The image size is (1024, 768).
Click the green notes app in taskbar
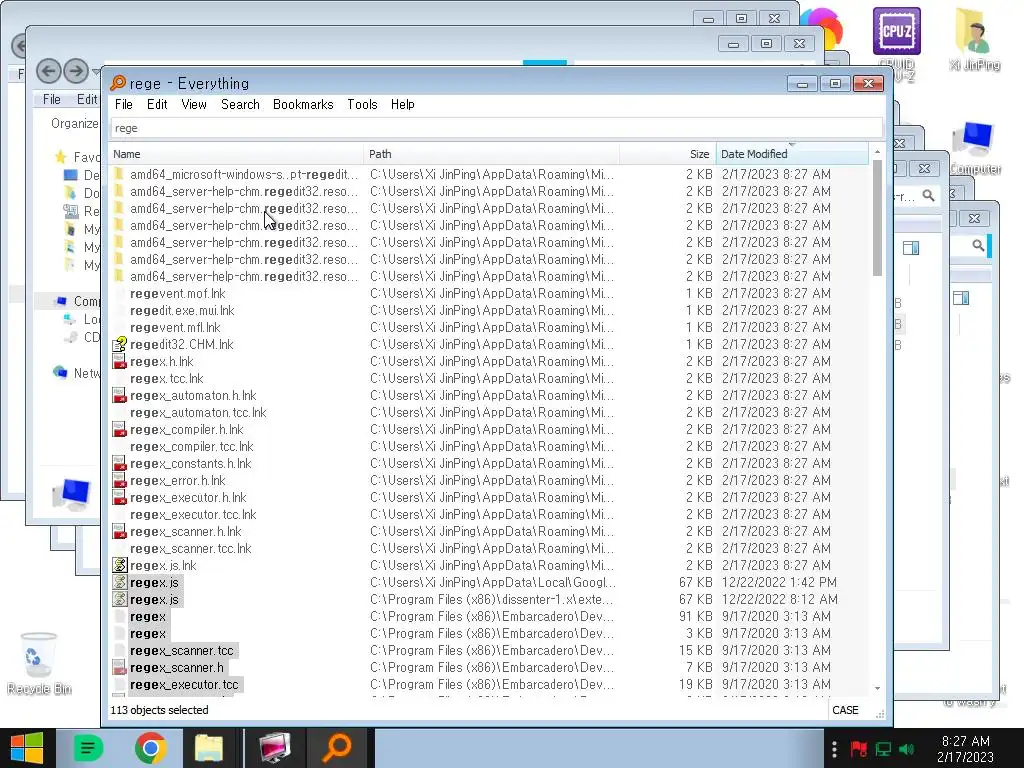click(88, 748)
